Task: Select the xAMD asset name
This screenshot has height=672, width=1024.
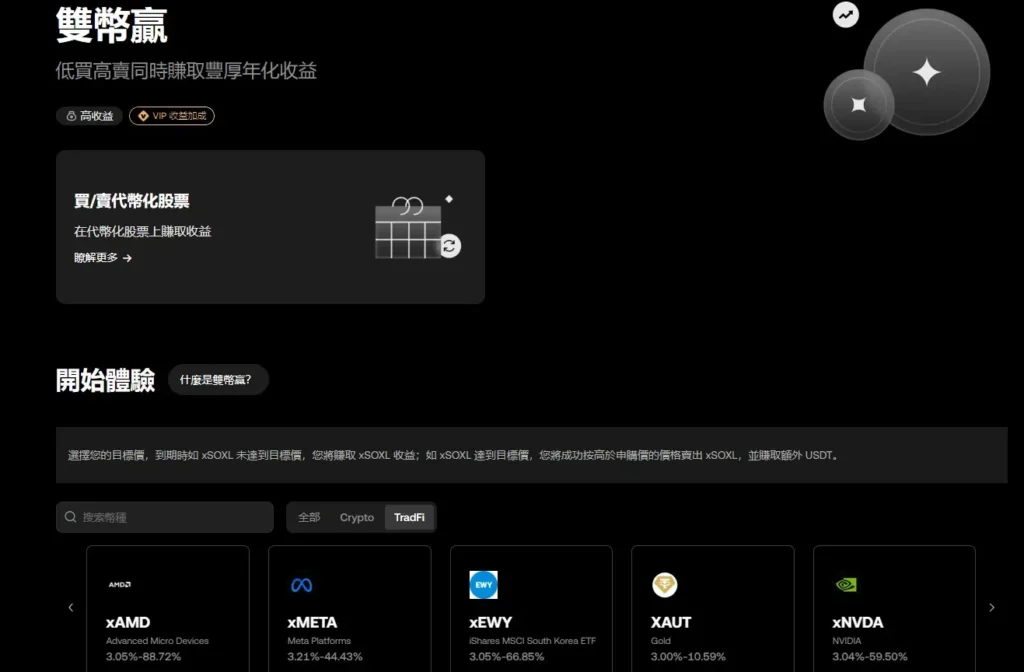Action: click(128, 622)
